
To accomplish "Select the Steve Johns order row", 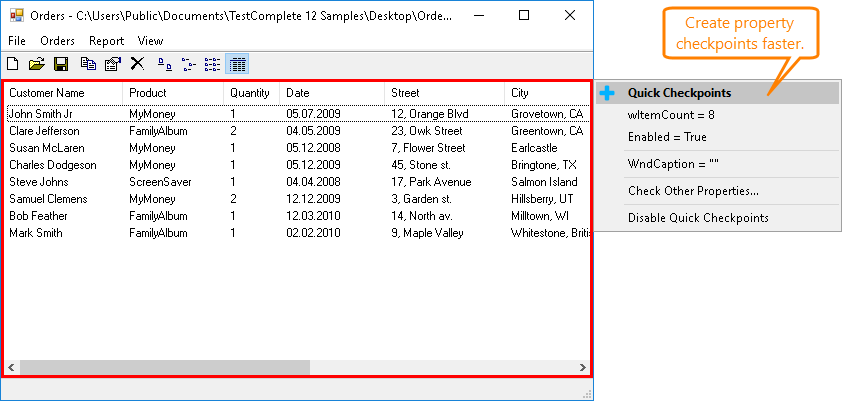I will pyautogui.click(x=297, y=182).
